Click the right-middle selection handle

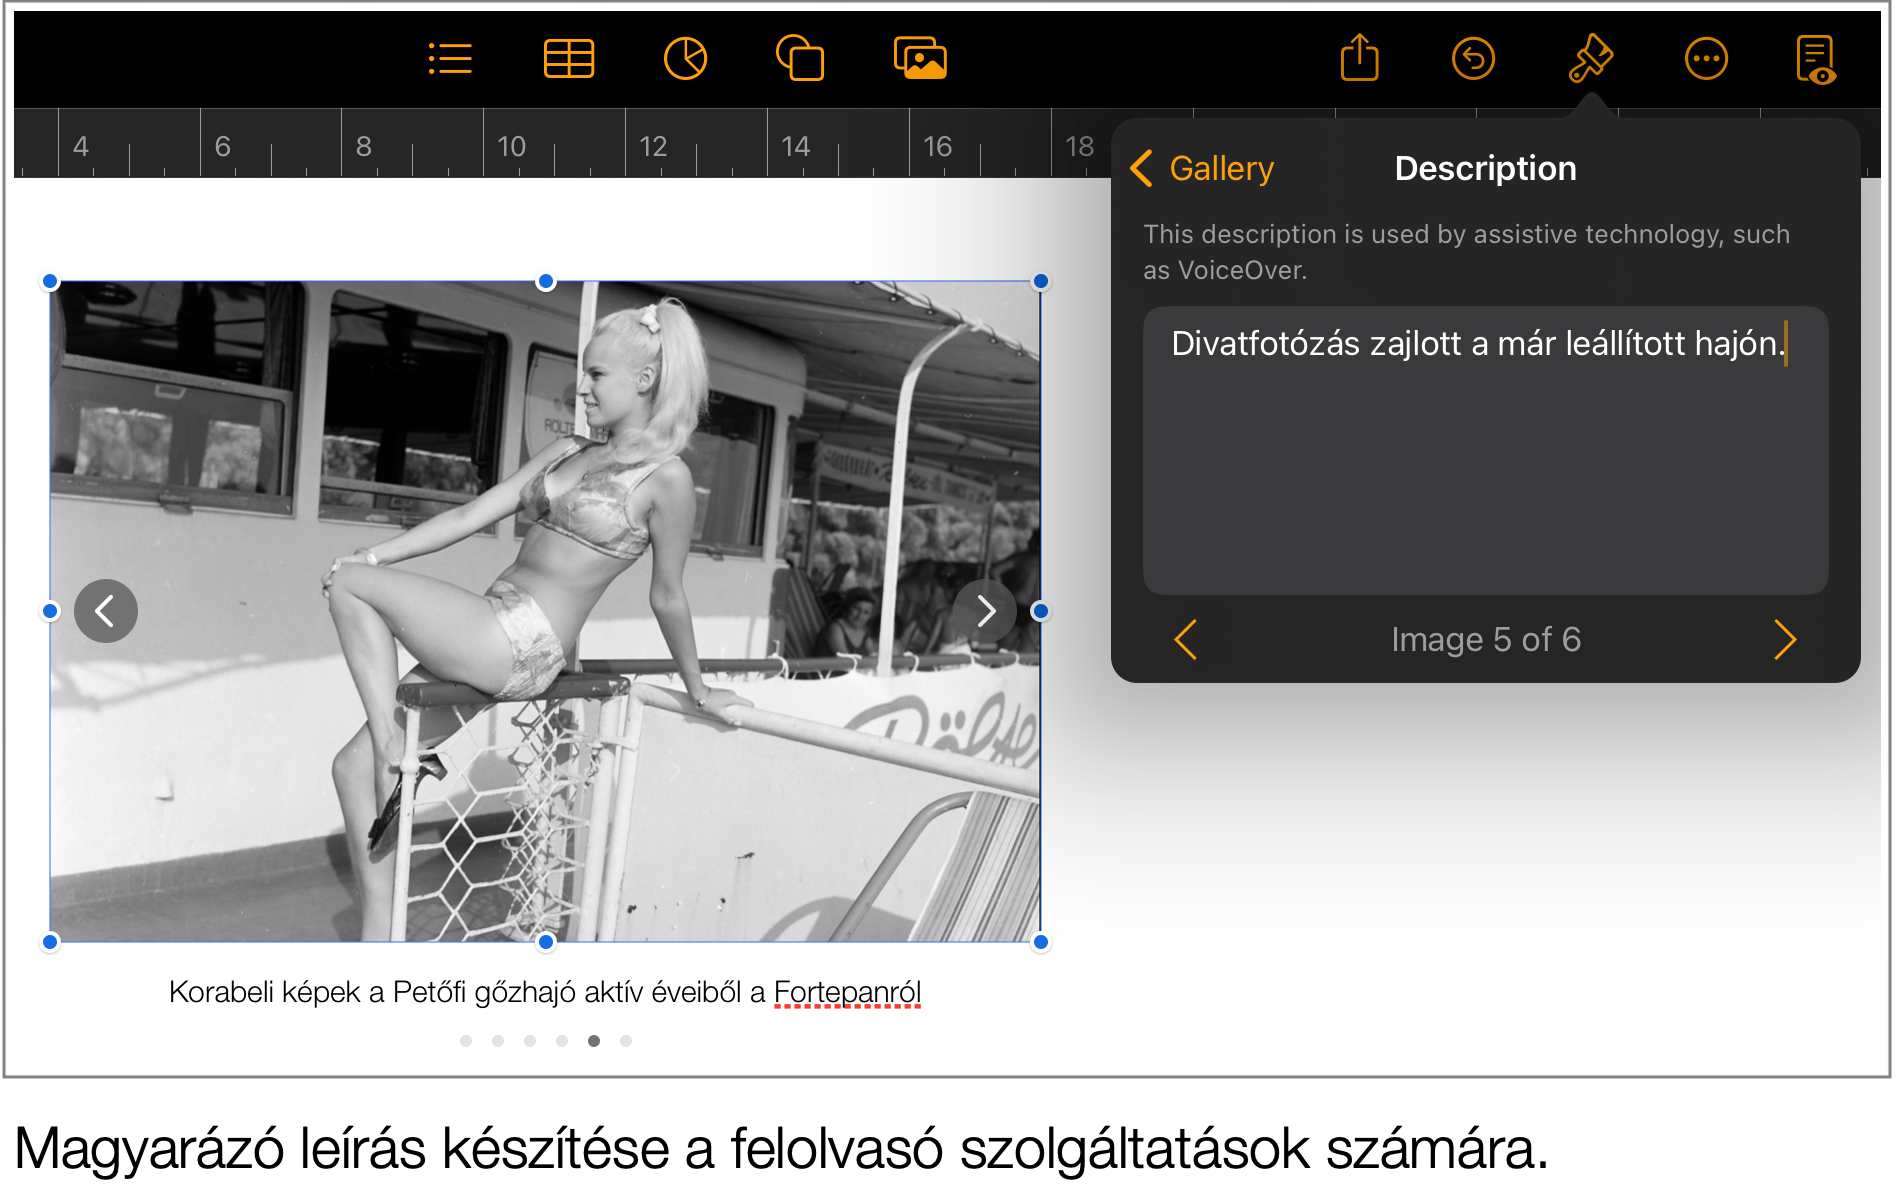1041,611
